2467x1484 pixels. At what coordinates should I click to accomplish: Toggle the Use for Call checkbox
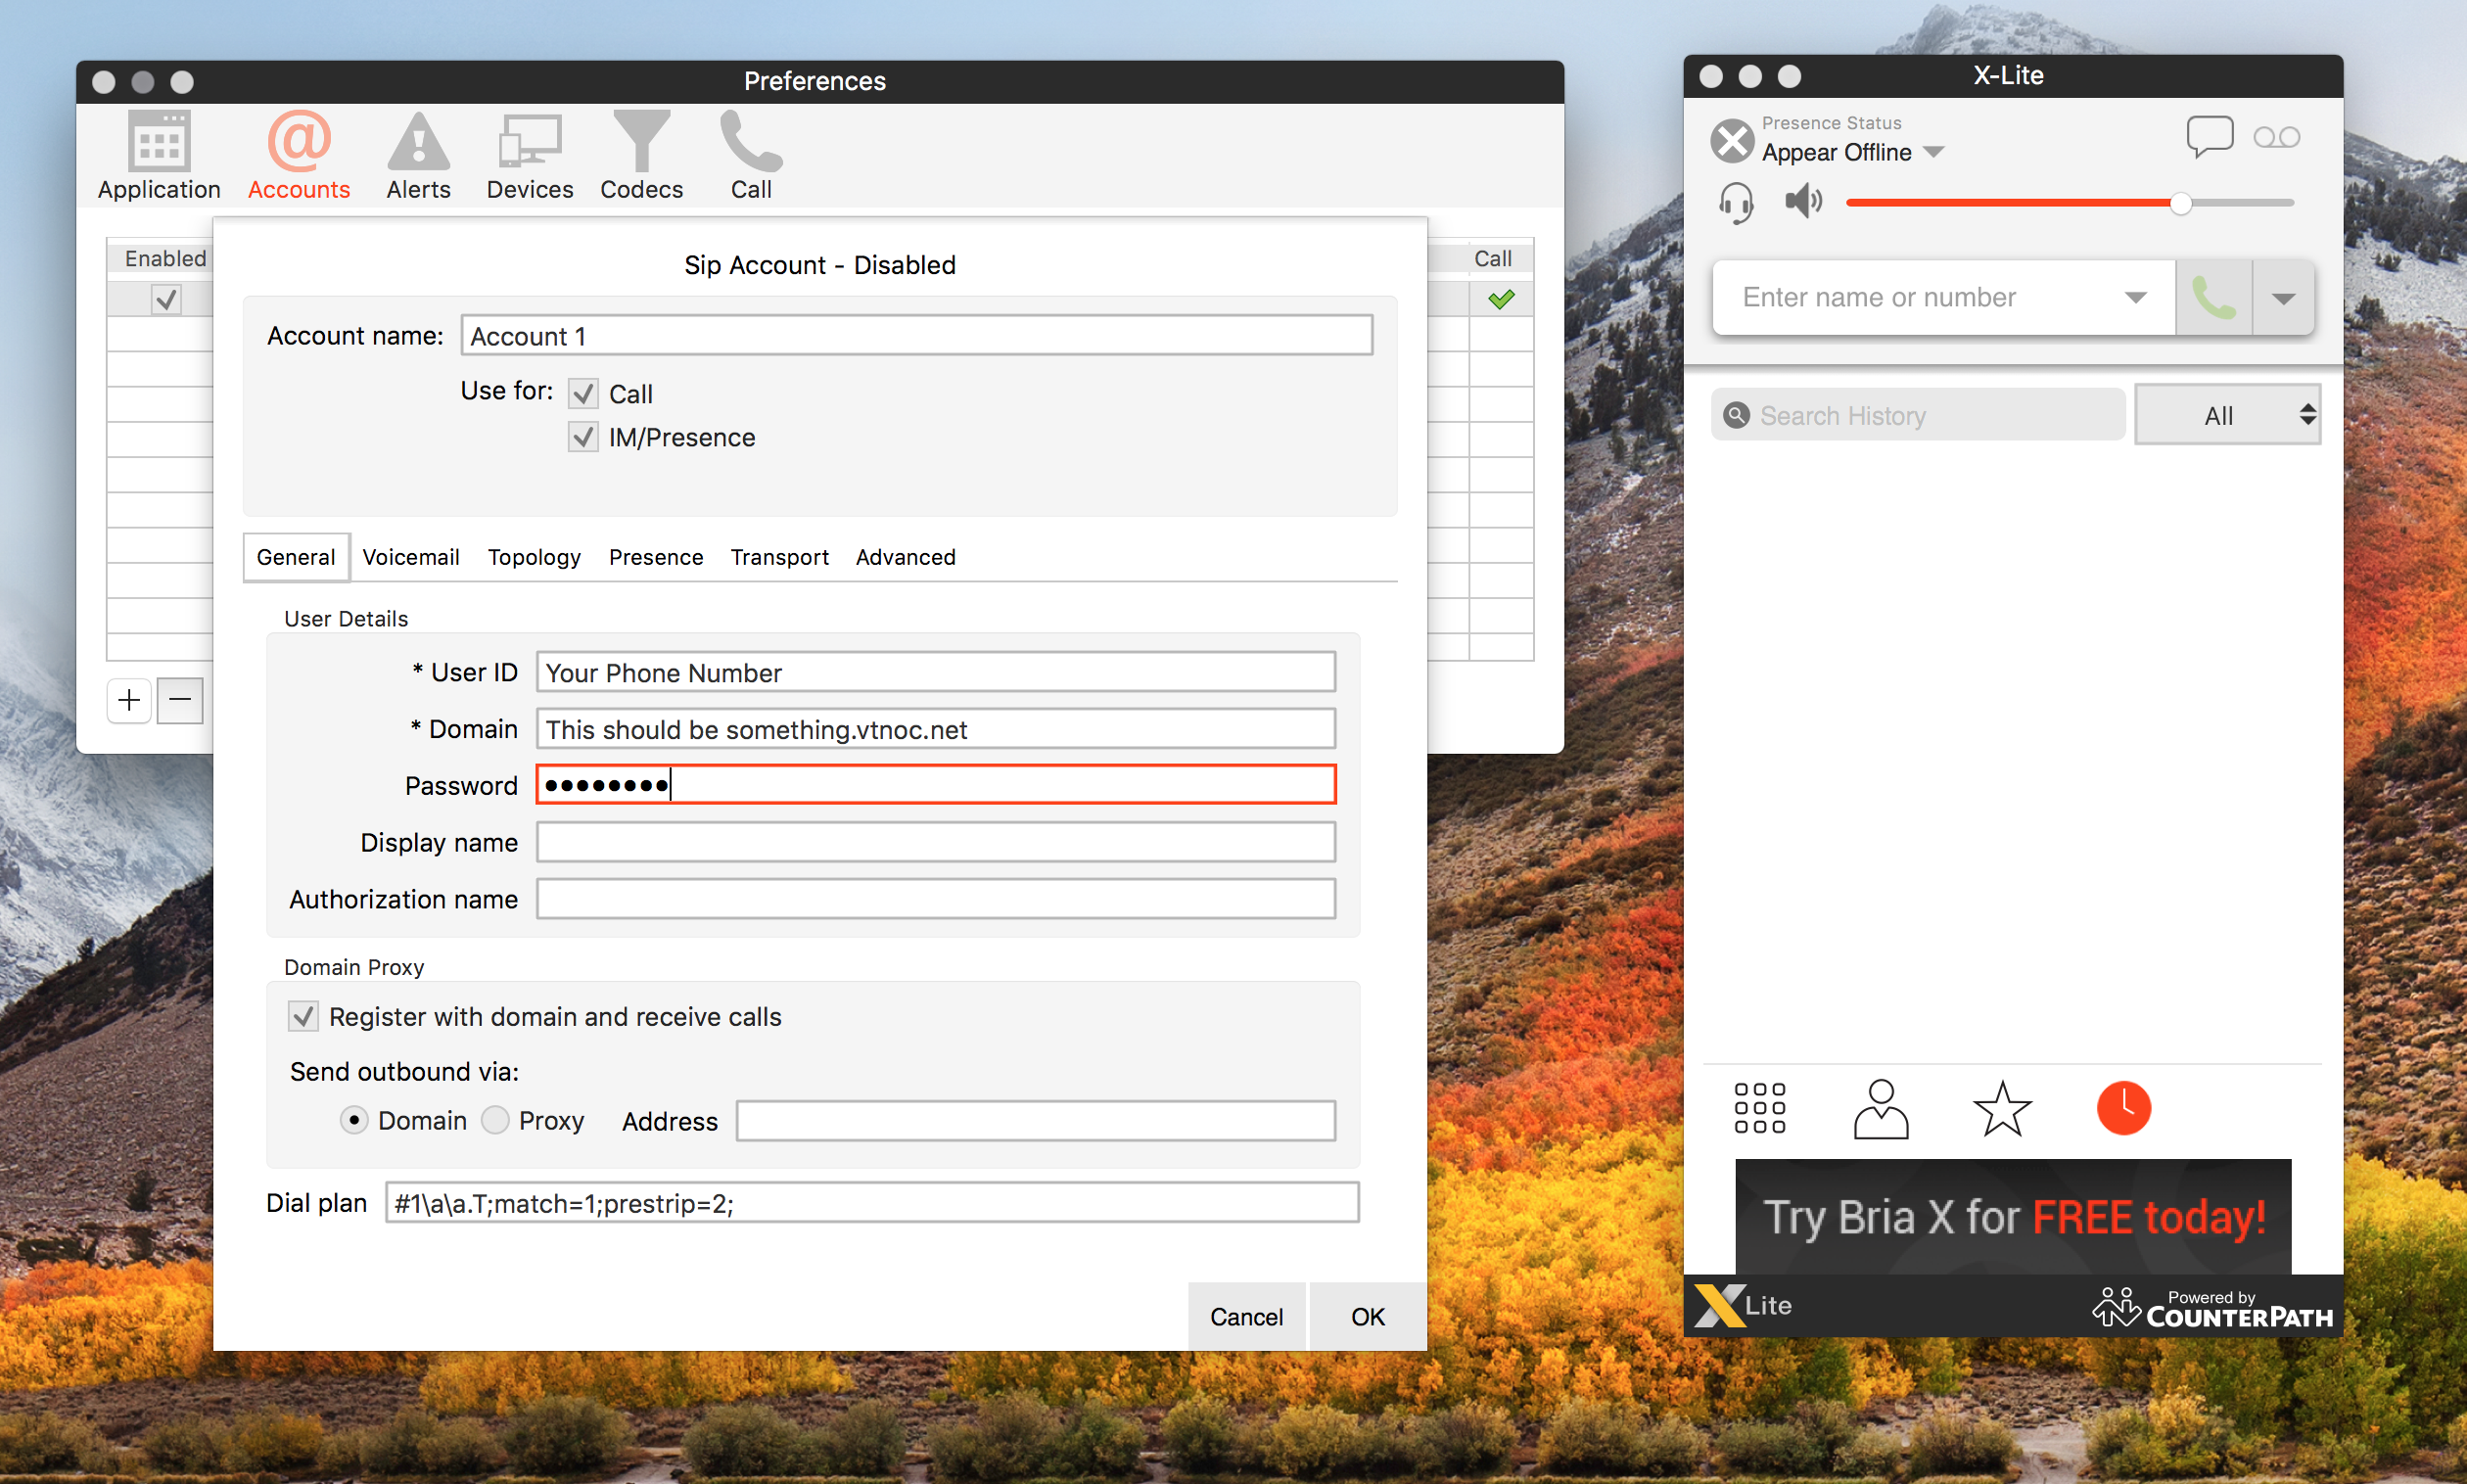point(583,394)
